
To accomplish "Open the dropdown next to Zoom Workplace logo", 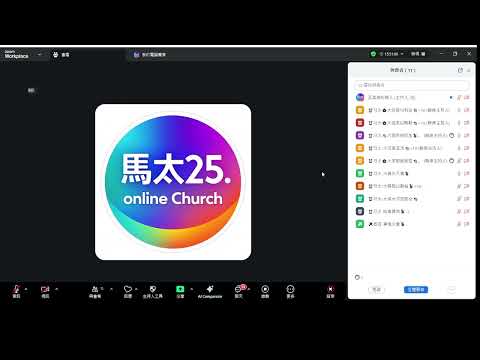I will 39,54.
